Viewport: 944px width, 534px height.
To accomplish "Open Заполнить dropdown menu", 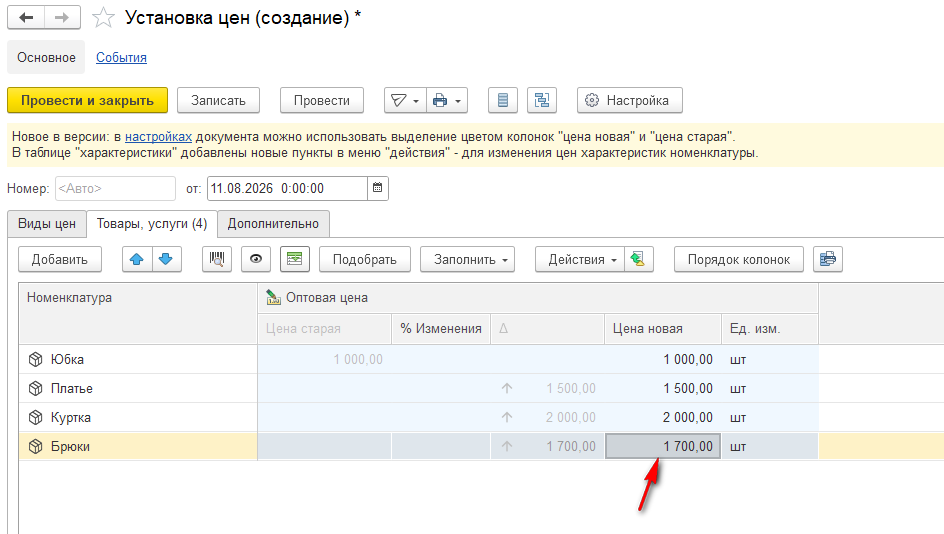I will tap(467, 259).
